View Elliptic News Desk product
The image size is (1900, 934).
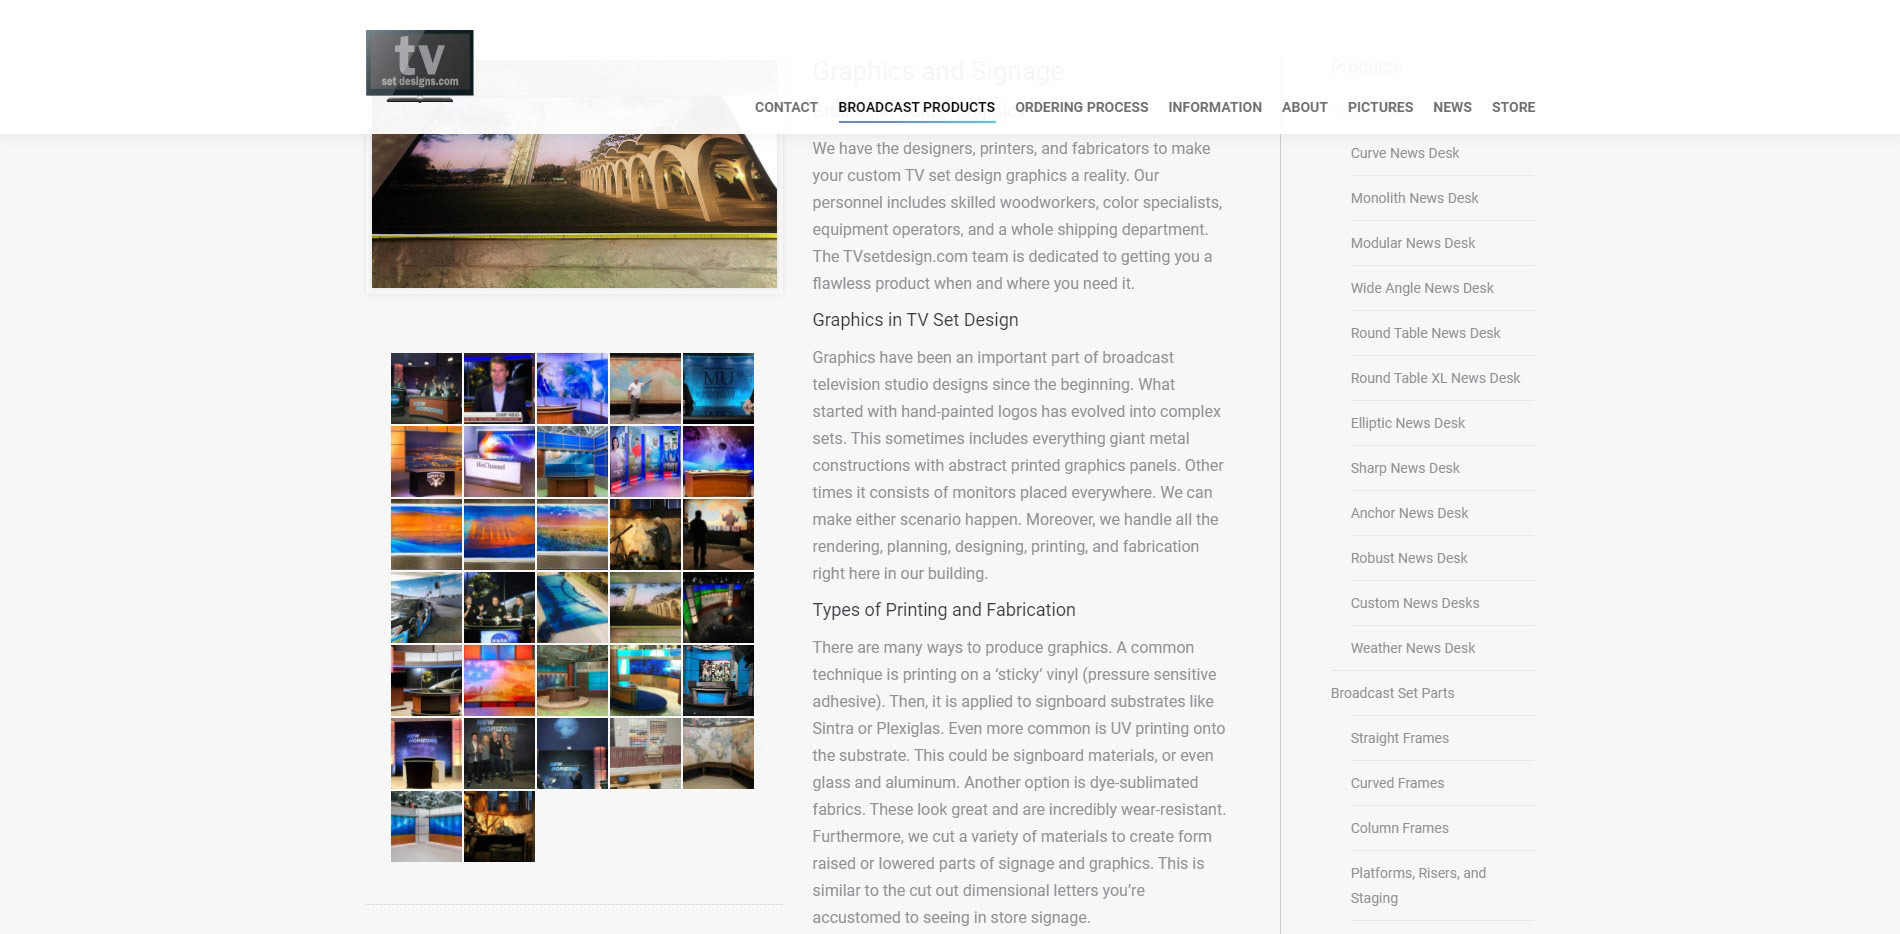tap(1407, 423)
